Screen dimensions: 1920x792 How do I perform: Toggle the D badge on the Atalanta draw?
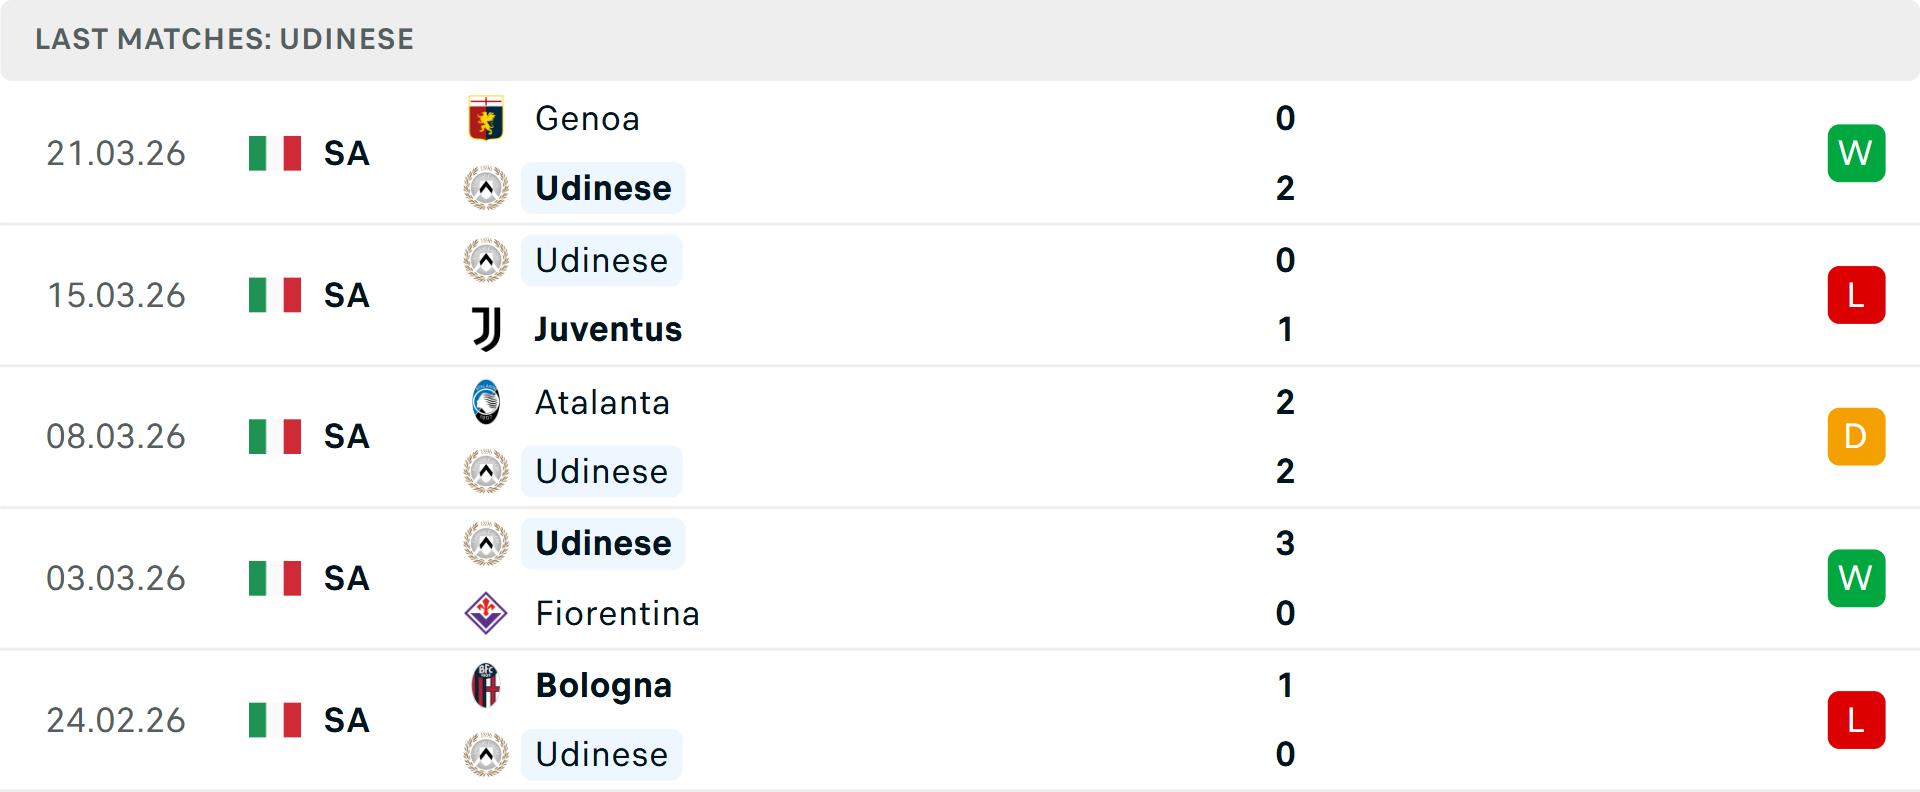(1856, 436)
